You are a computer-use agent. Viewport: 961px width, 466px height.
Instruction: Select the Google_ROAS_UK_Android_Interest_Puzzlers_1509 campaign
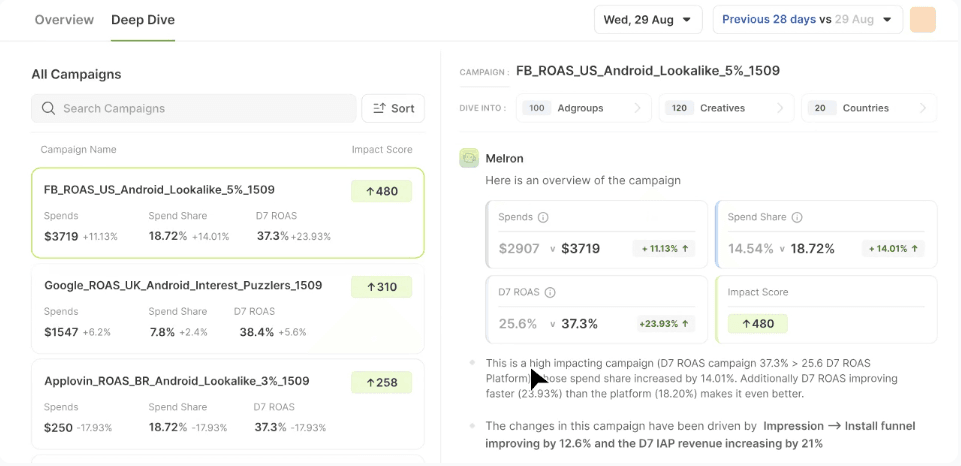click(x=183, y=285)
